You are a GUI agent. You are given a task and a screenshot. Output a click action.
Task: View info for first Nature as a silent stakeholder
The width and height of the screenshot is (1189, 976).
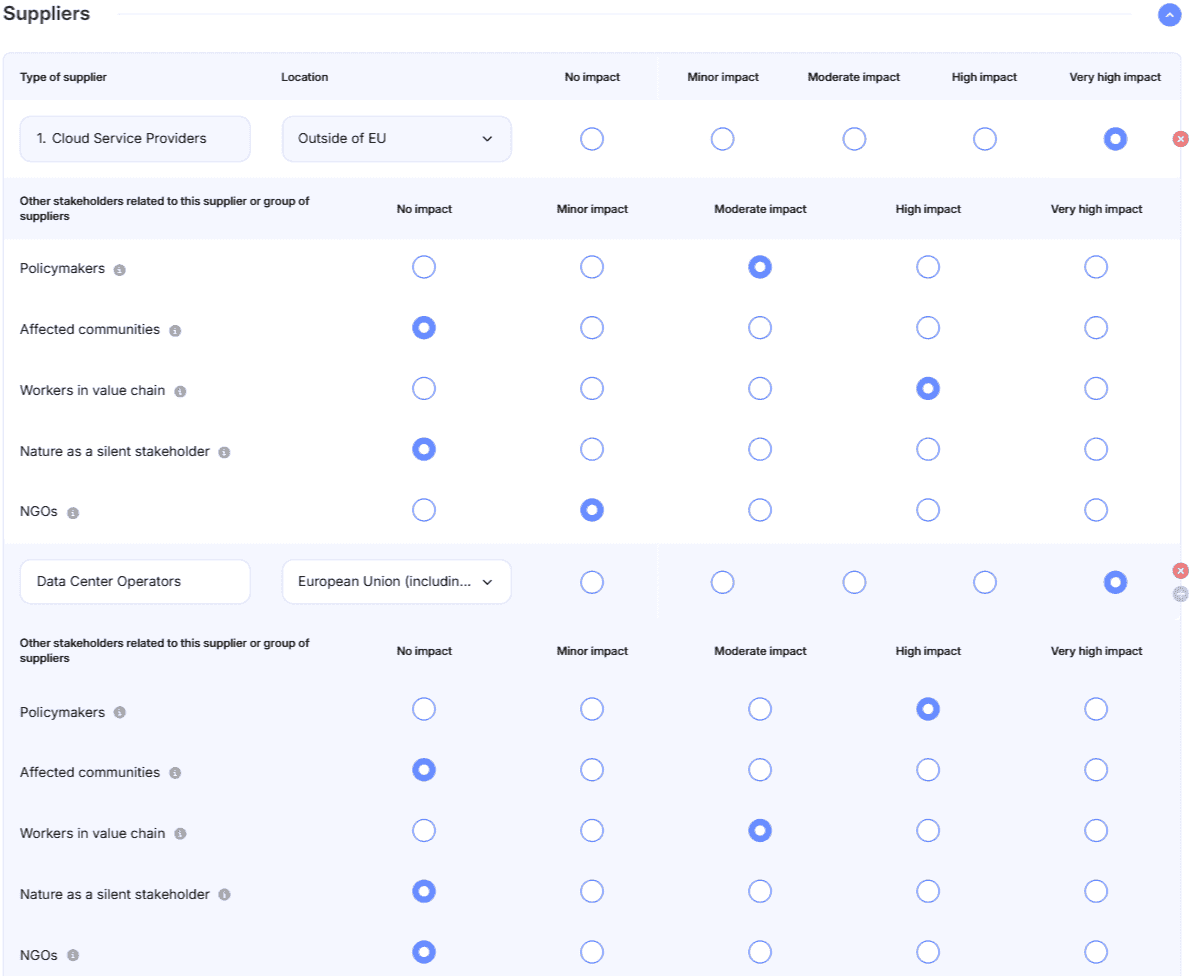[224, 453]
